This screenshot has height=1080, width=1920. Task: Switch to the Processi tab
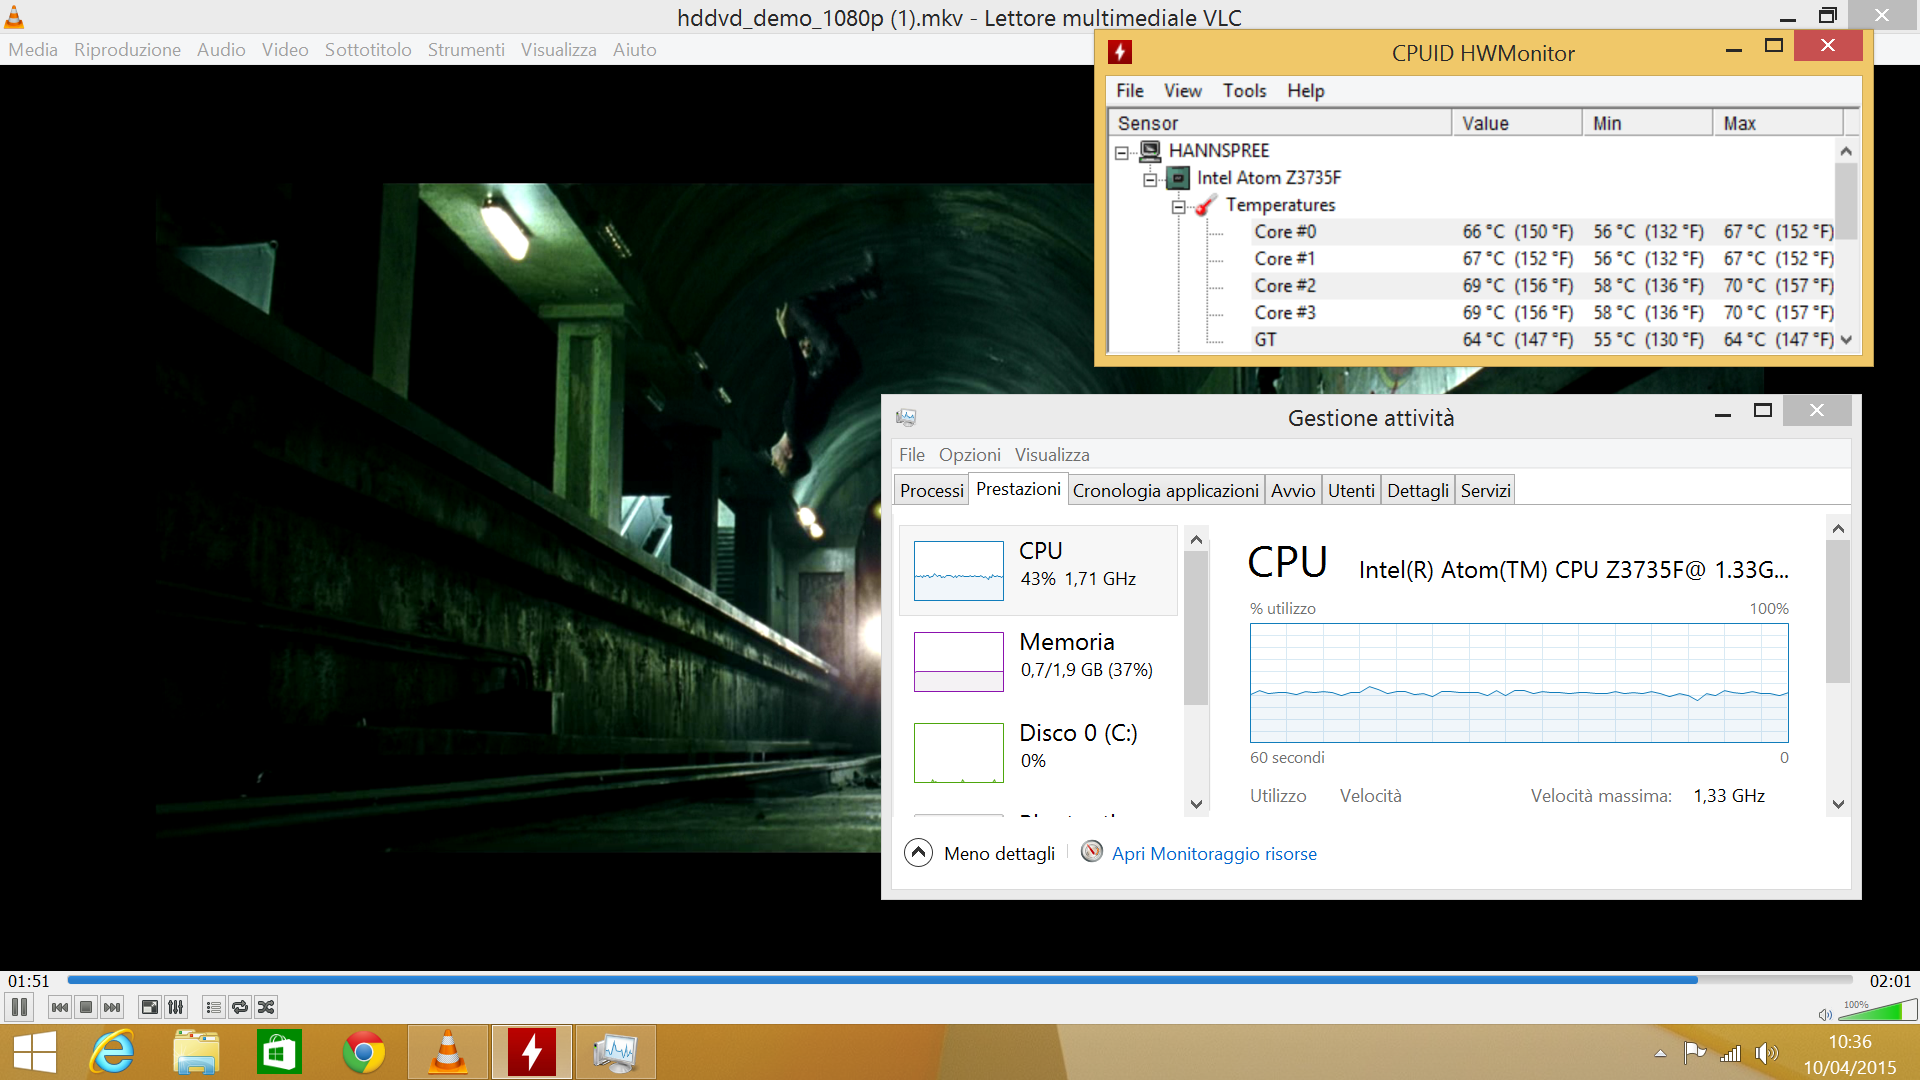coord(931,490)
